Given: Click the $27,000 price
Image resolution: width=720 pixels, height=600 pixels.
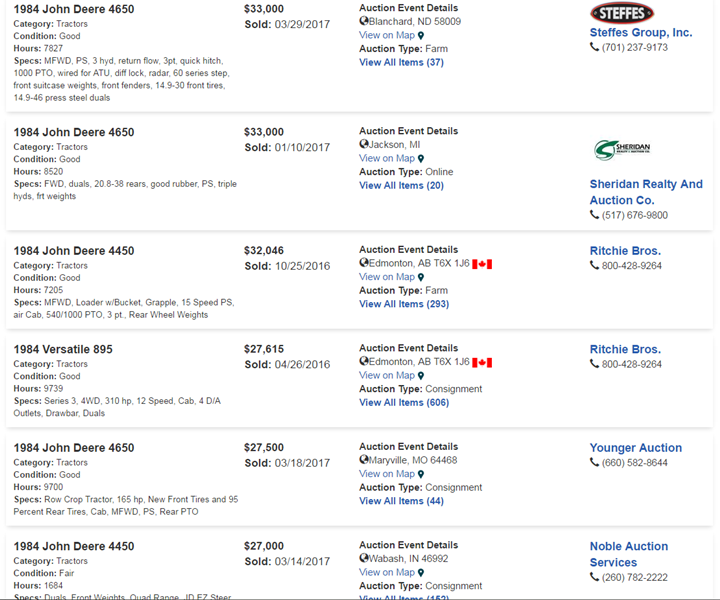Looking at the screenshot, I should point(264,546).
